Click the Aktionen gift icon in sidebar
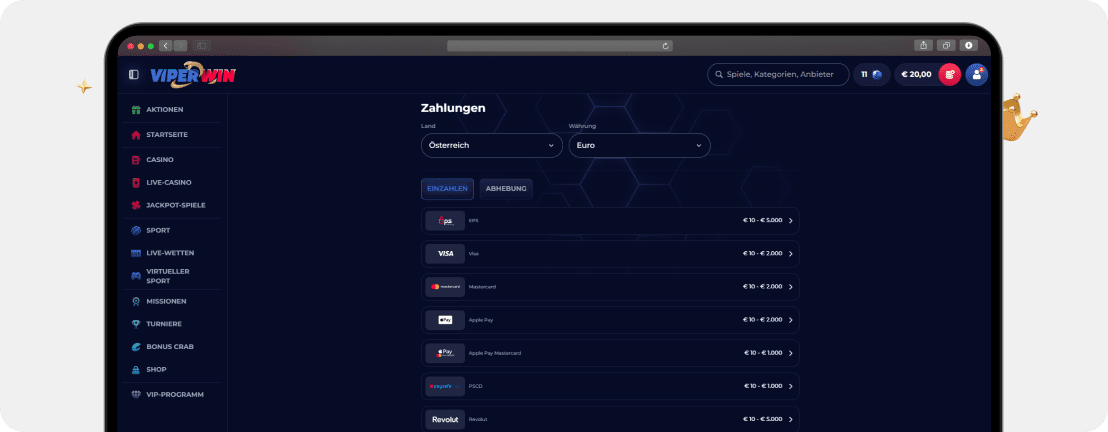Screen dimensions: 1108x432 tap(136, 109)
